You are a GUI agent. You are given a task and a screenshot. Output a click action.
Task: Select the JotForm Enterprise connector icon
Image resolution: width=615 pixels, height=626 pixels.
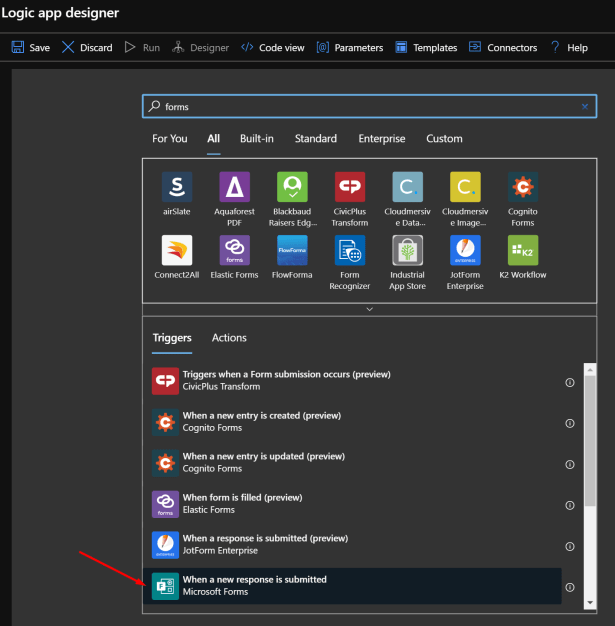[465, 250]
